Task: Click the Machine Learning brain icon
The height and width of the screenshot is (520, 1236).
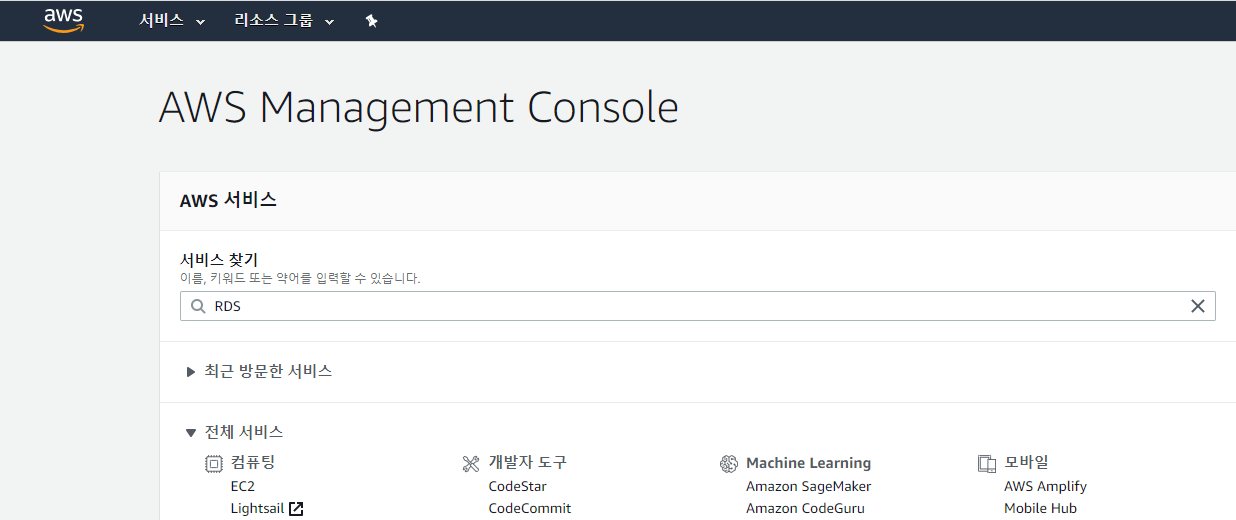Action: pyautogui.click(x=729, y=463)
